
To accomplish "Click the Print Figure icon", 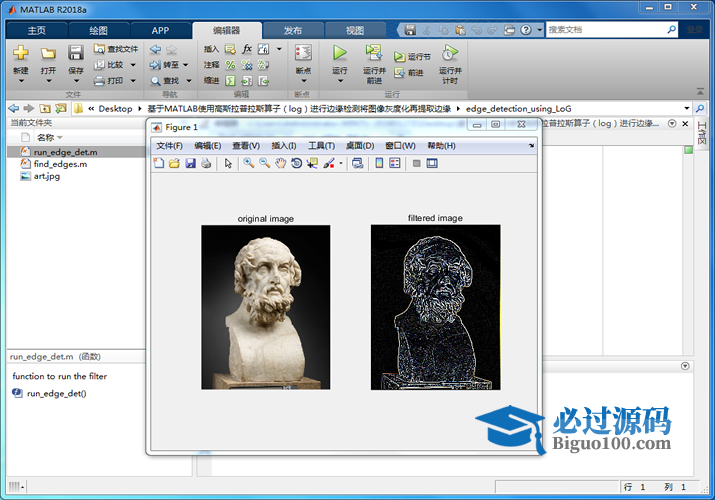I will click(x=206, y=163).
